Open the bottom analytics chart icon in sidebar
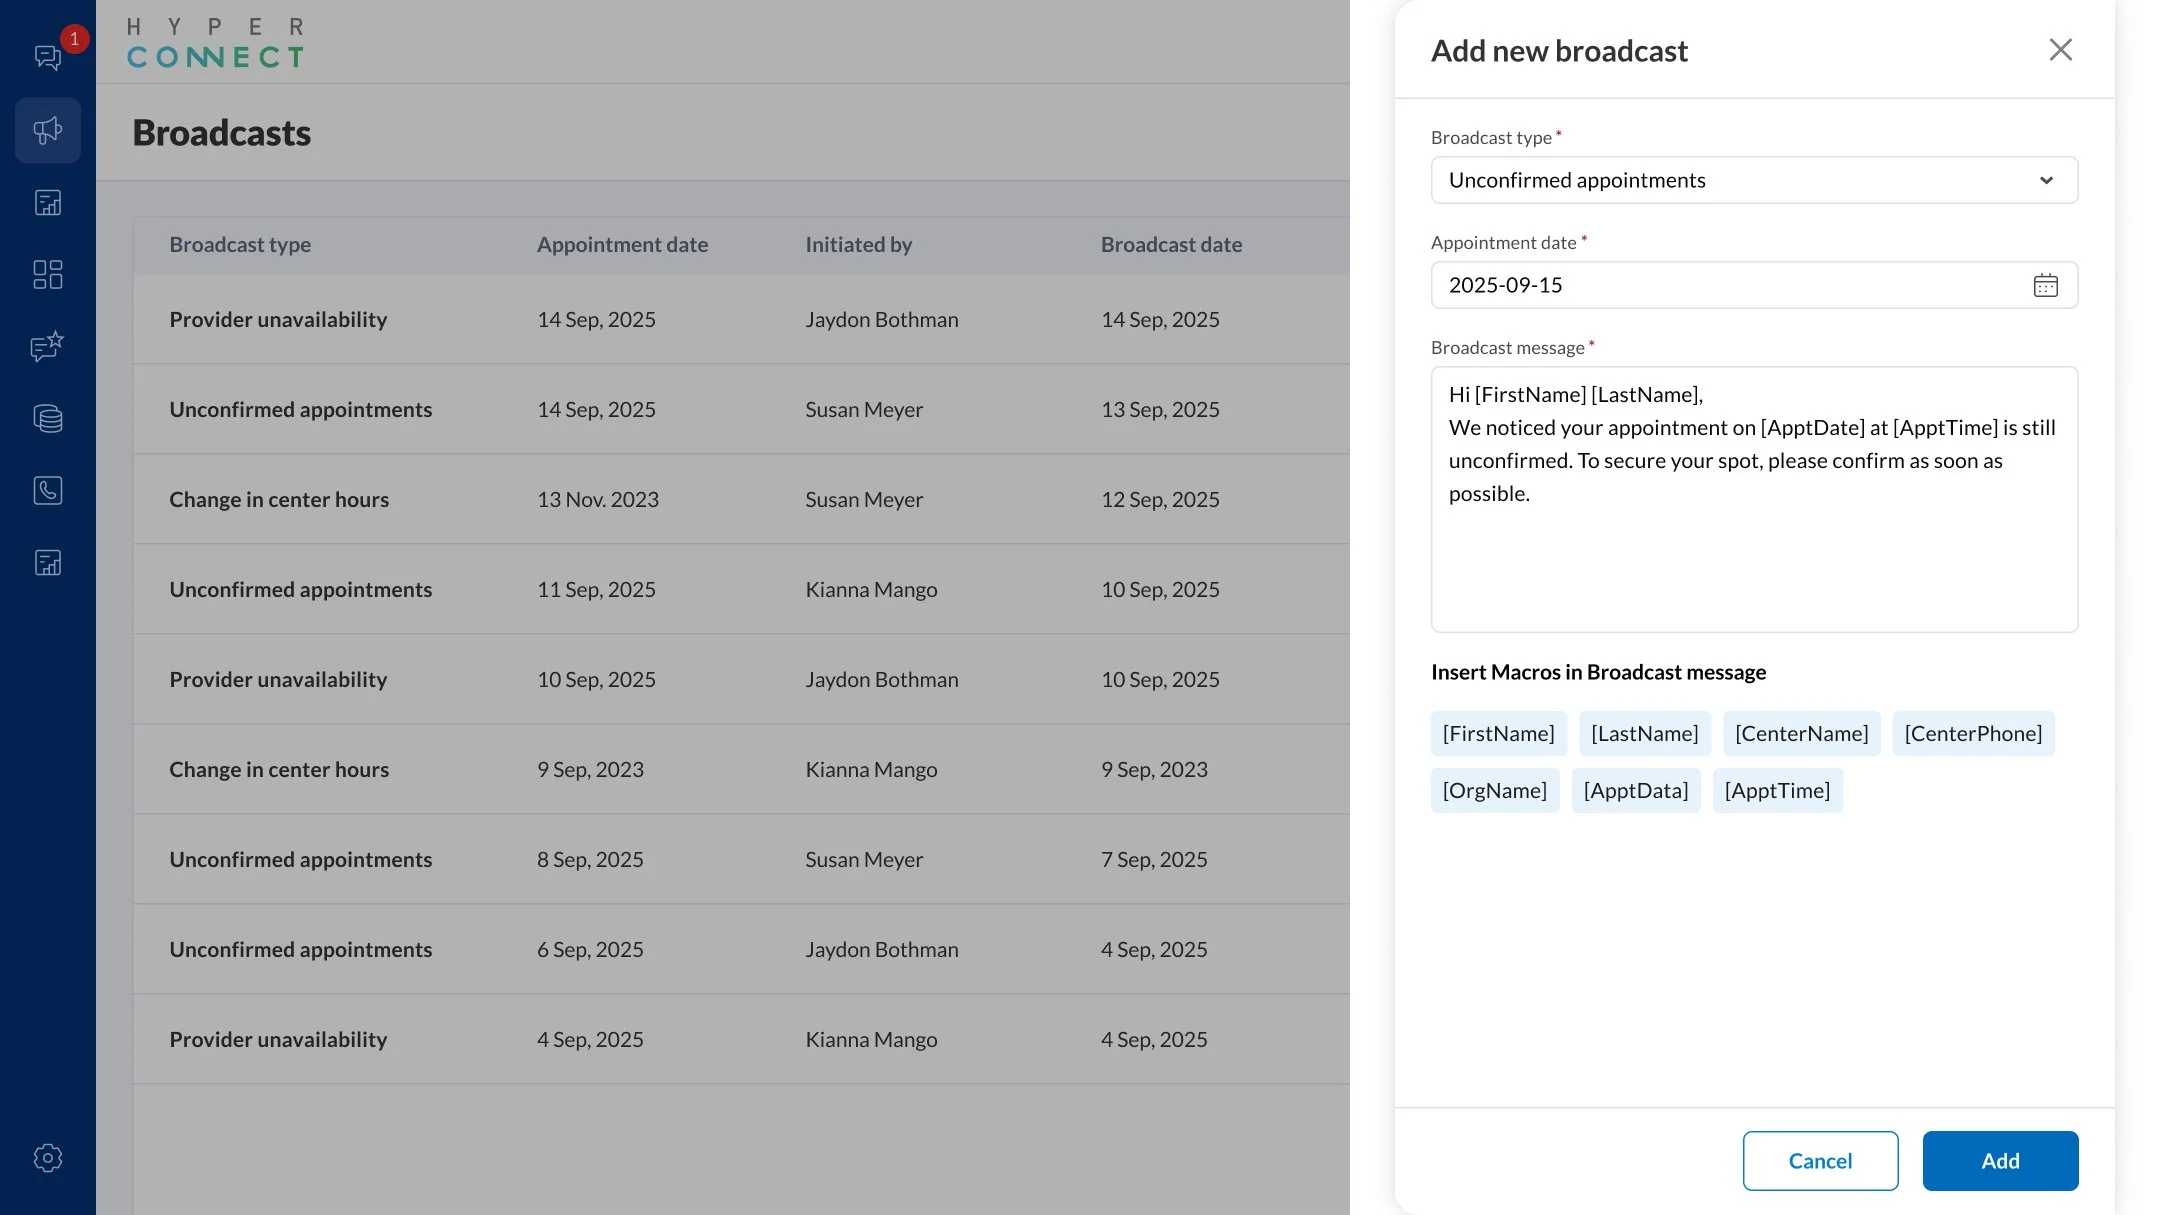2160x1215 pixels. click(47, 562)
